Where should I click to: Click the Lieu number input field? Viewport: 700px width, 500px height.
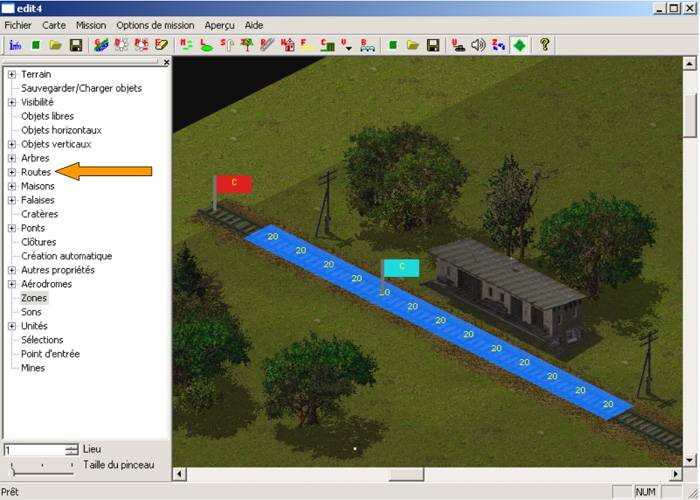(34, 450)
